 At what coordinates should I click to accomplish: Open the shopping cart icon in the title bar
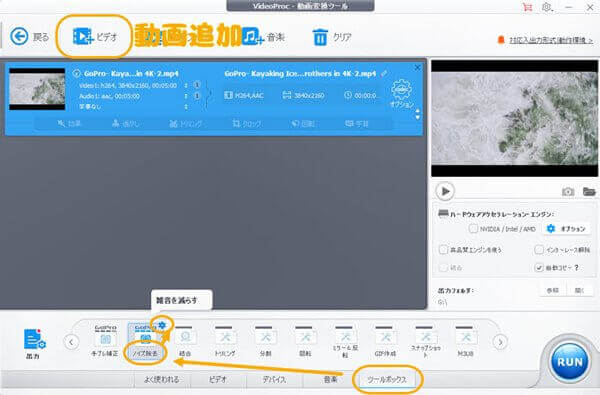click(x=528, y=7)
